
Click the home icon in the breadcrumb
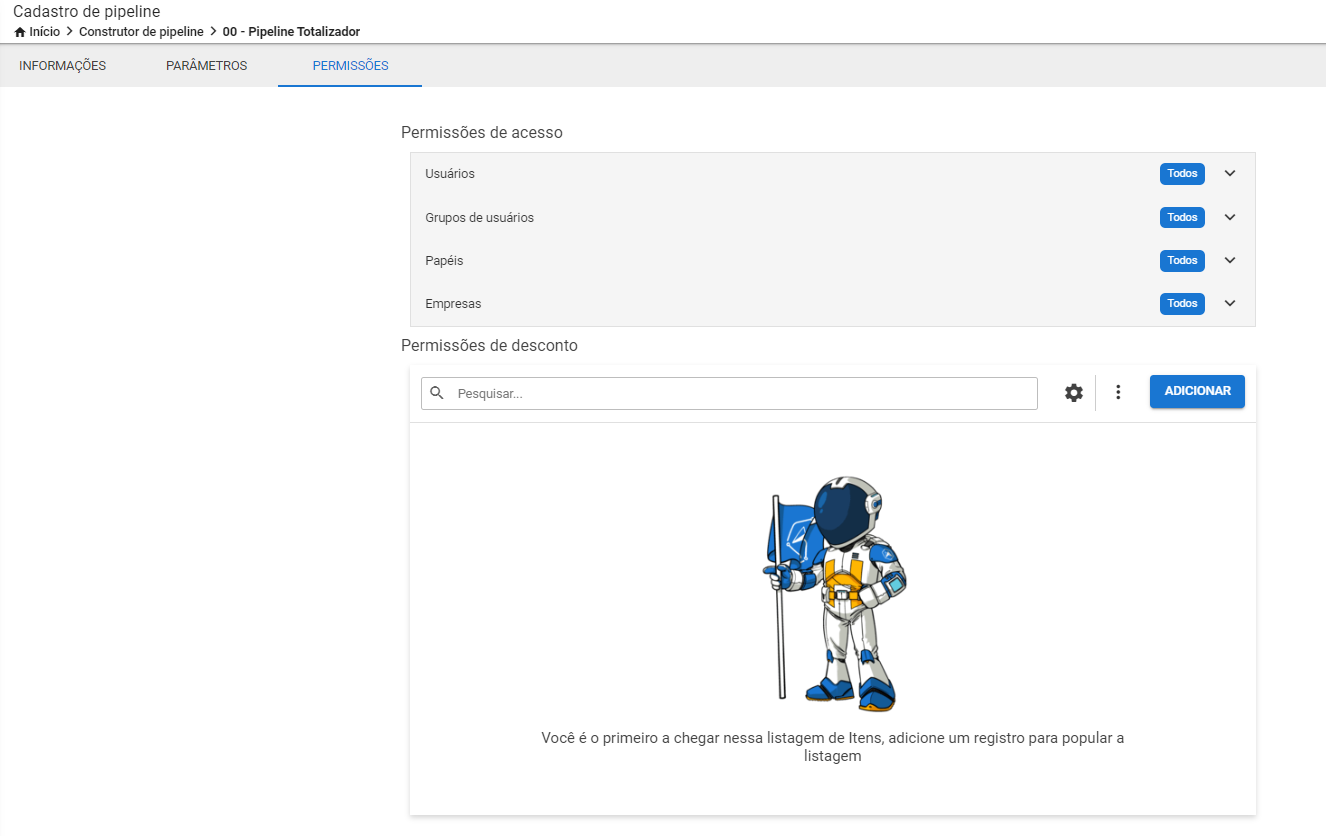point(20,32)
